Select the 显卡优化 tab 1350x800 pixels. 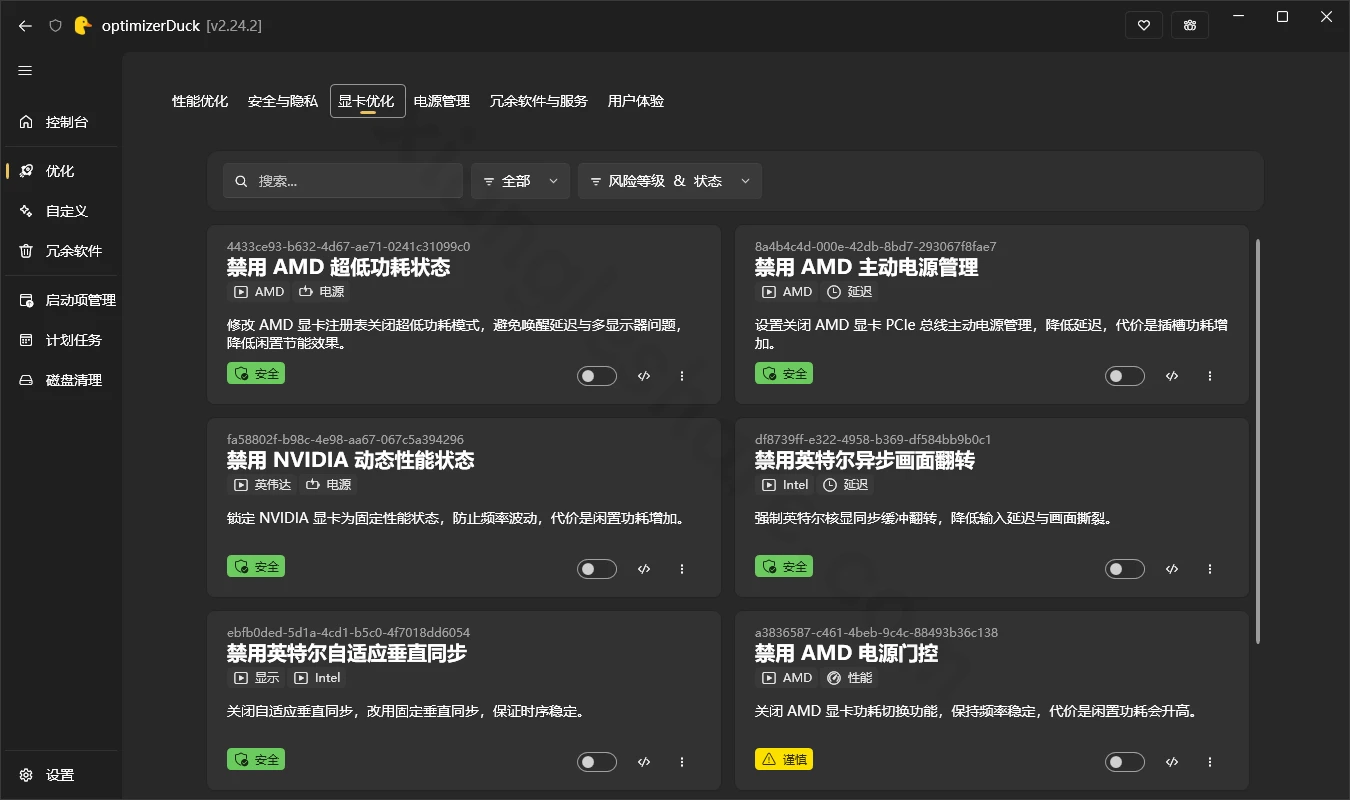click(367, 101)
